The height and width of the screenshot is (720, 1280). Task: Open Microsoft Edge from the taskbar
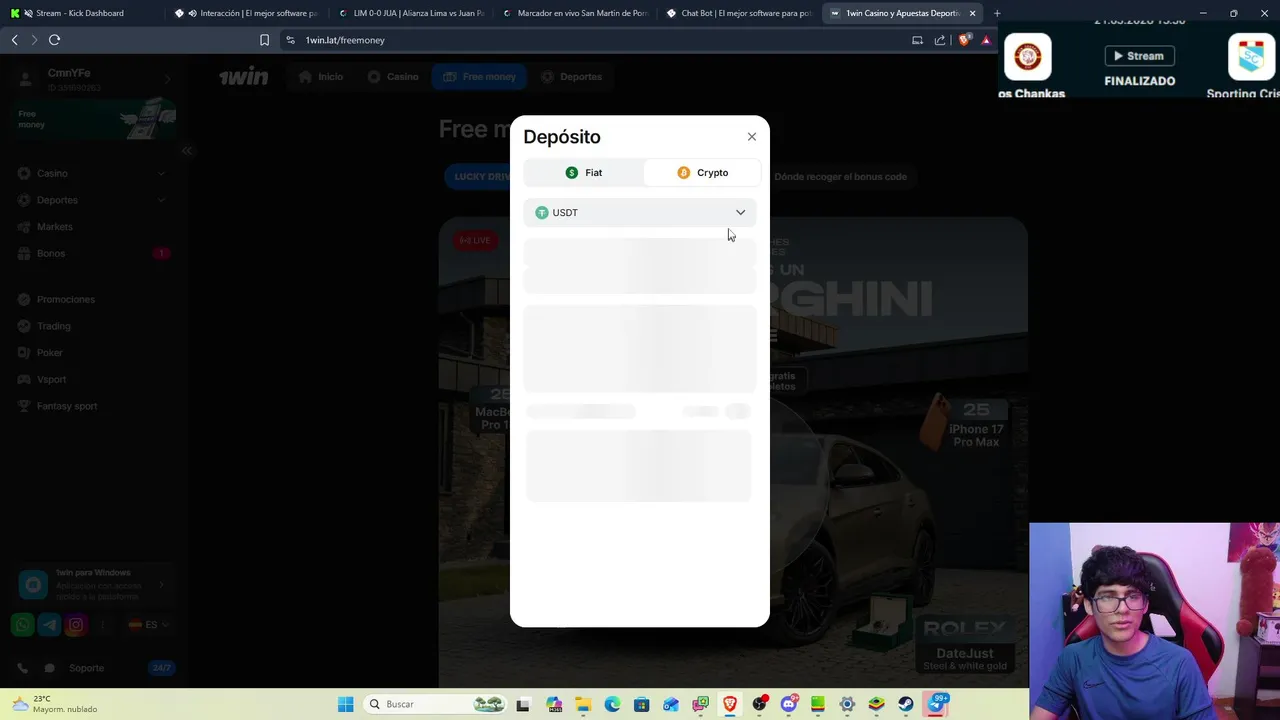click(612, 704)
